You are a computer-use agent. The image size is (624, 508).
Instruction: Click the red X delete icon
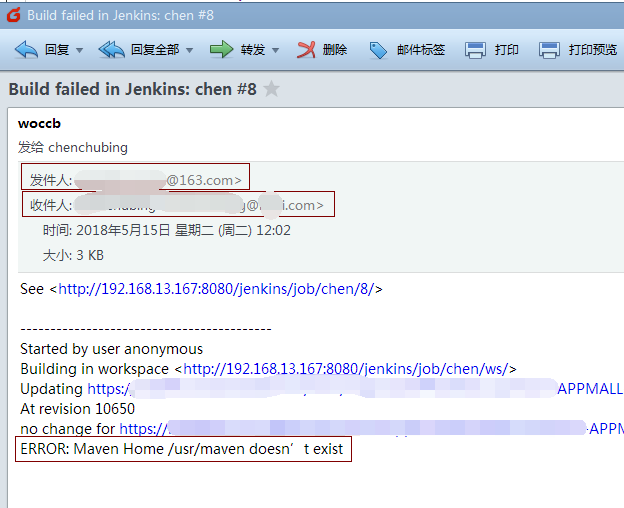306,50
